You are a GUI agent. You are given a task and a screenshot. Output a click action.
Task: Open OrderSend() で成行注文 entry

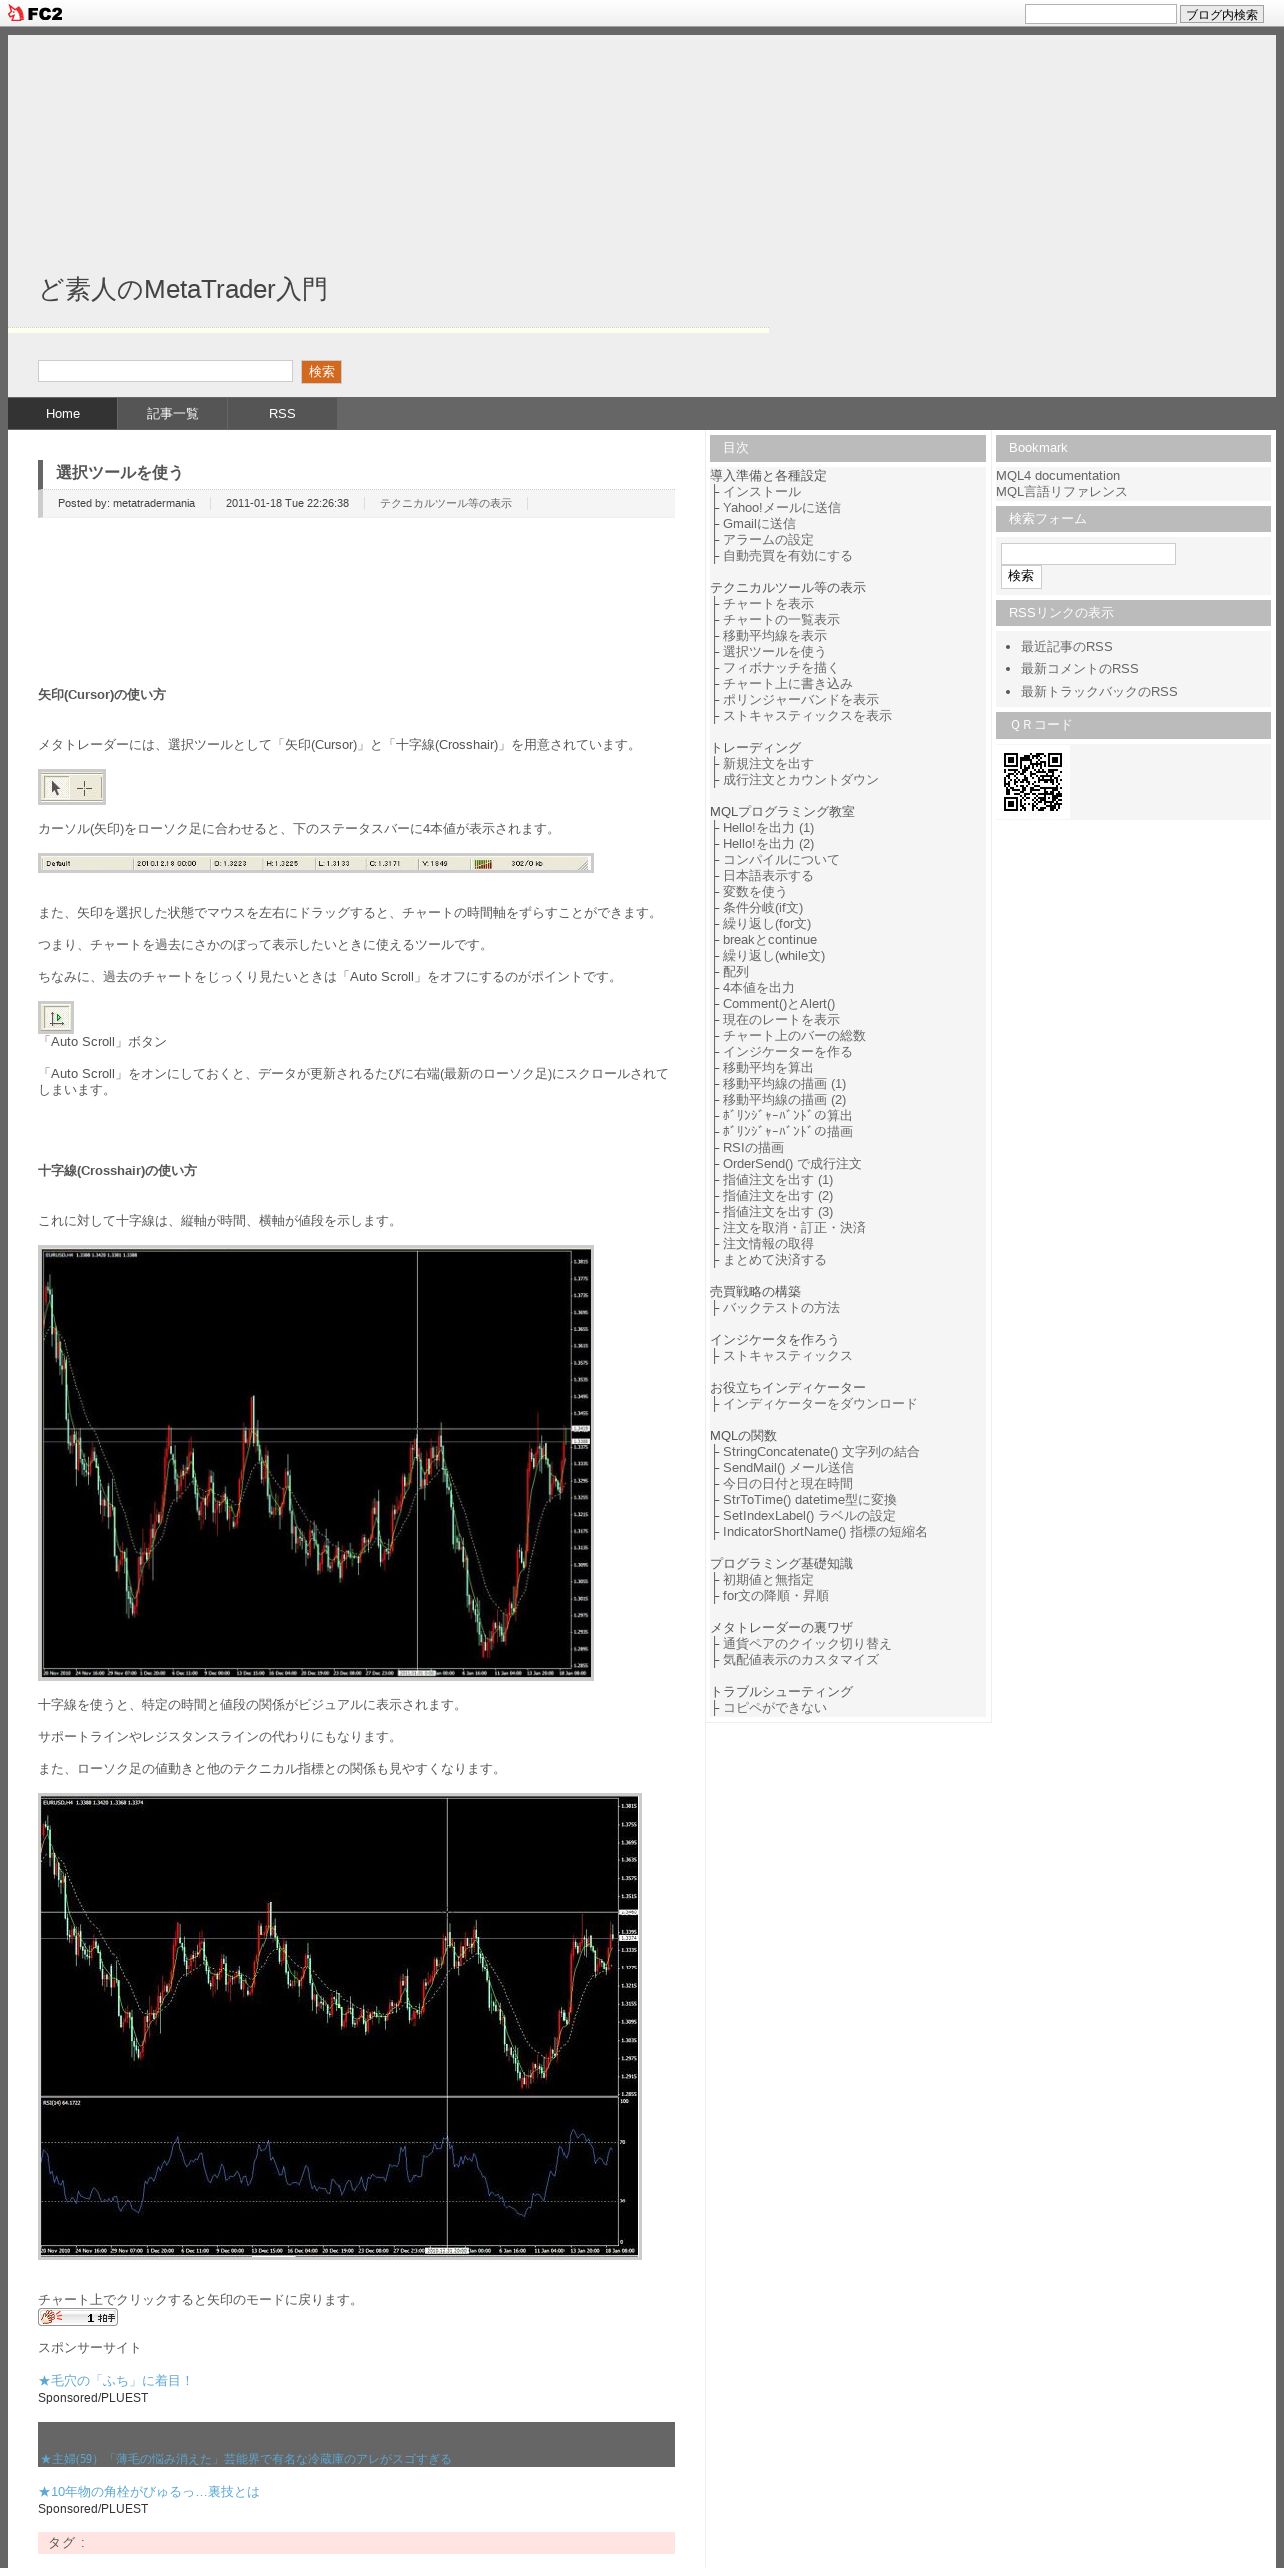(x=792, y=1164)
